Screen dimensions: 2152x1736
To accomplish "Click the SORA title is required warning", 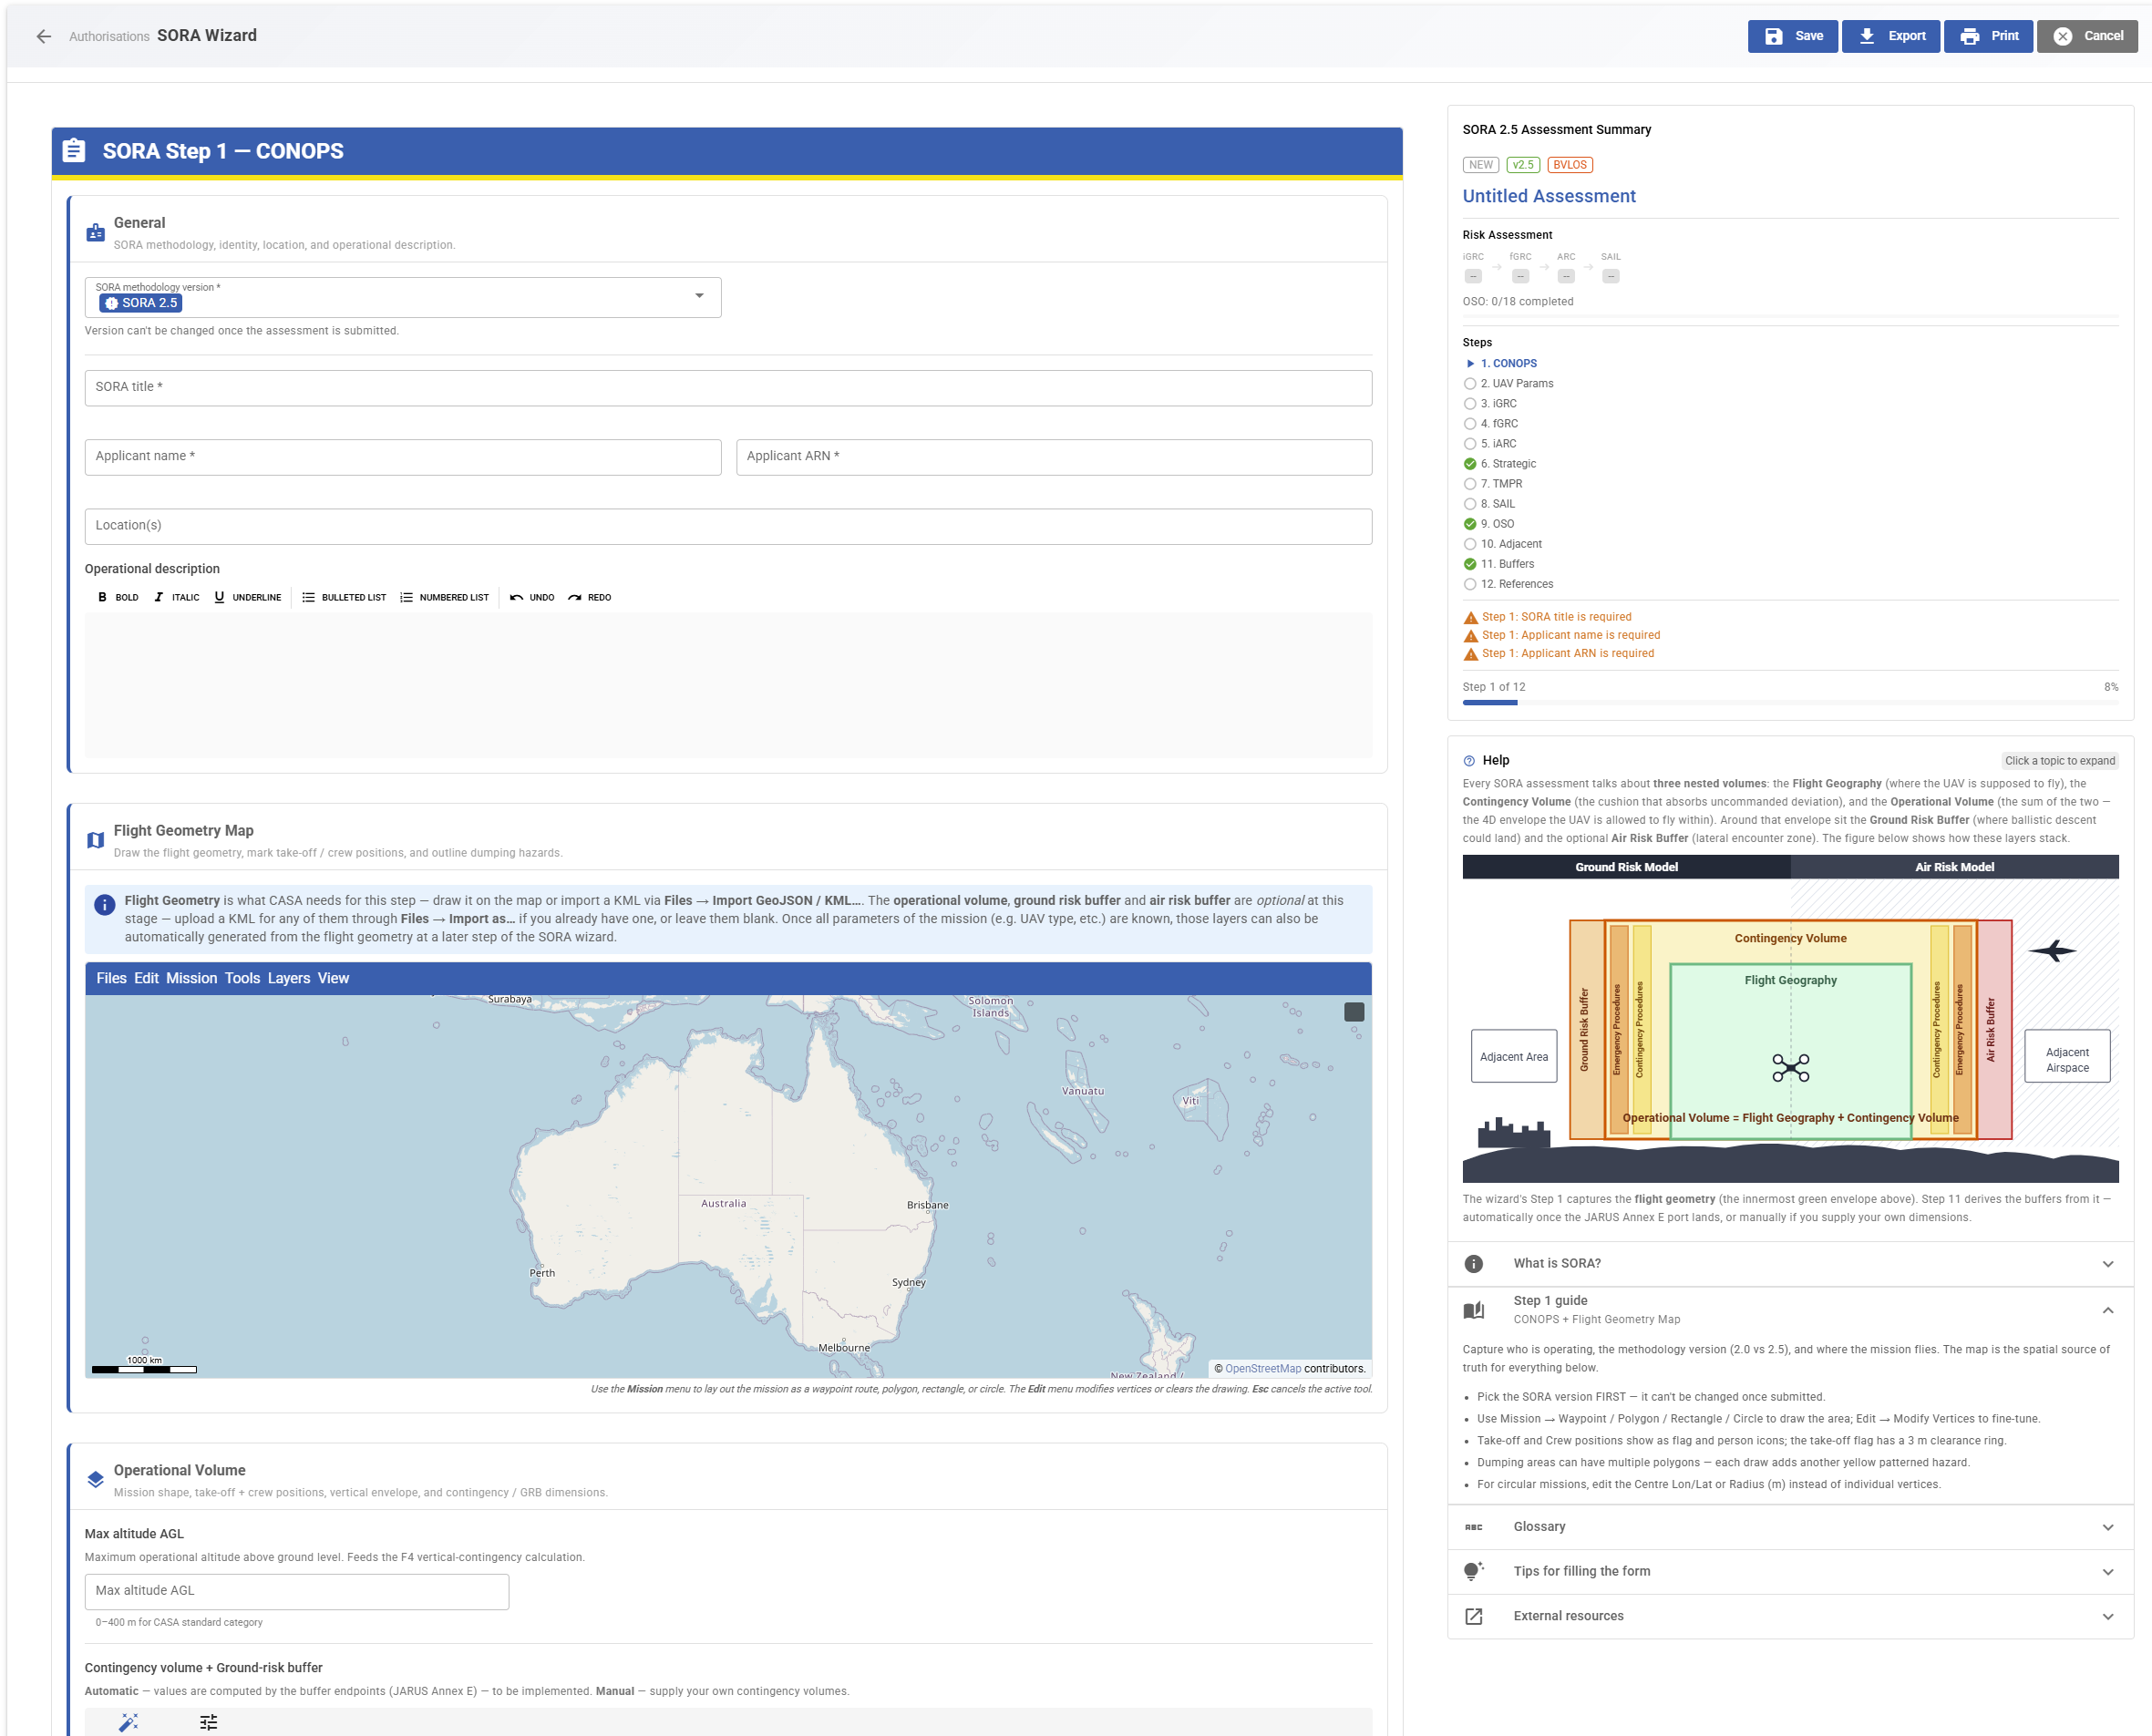I will pyautogui.click(x=1547, y=617).
